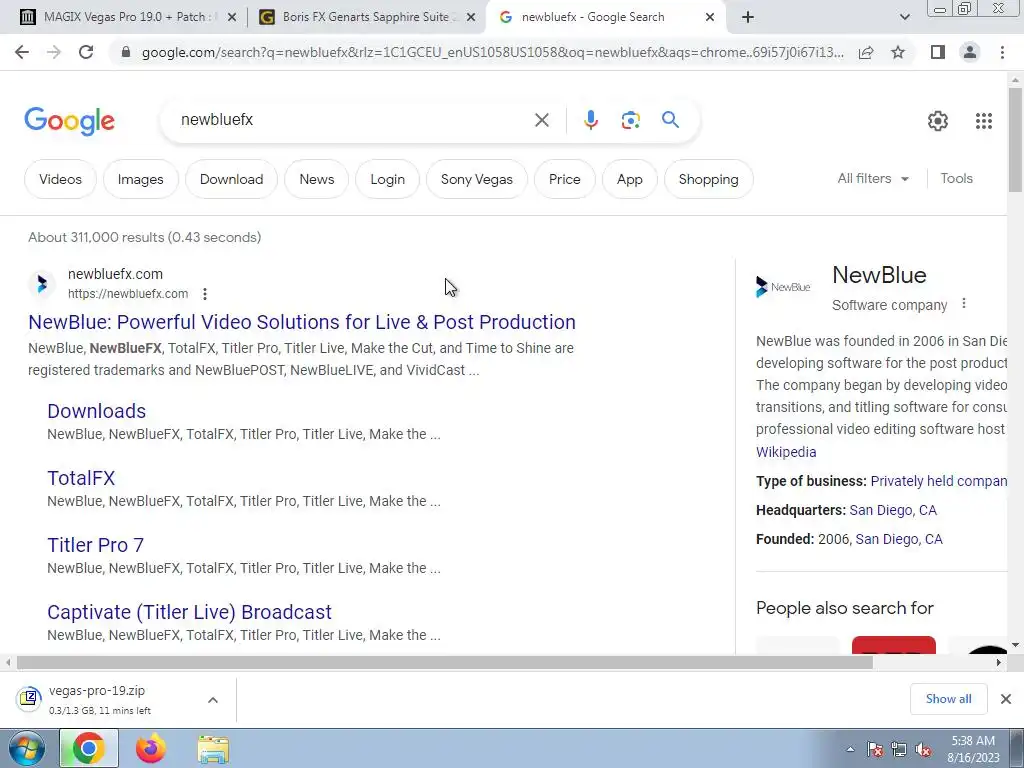Clear the search box with the X

click(541, 120)
